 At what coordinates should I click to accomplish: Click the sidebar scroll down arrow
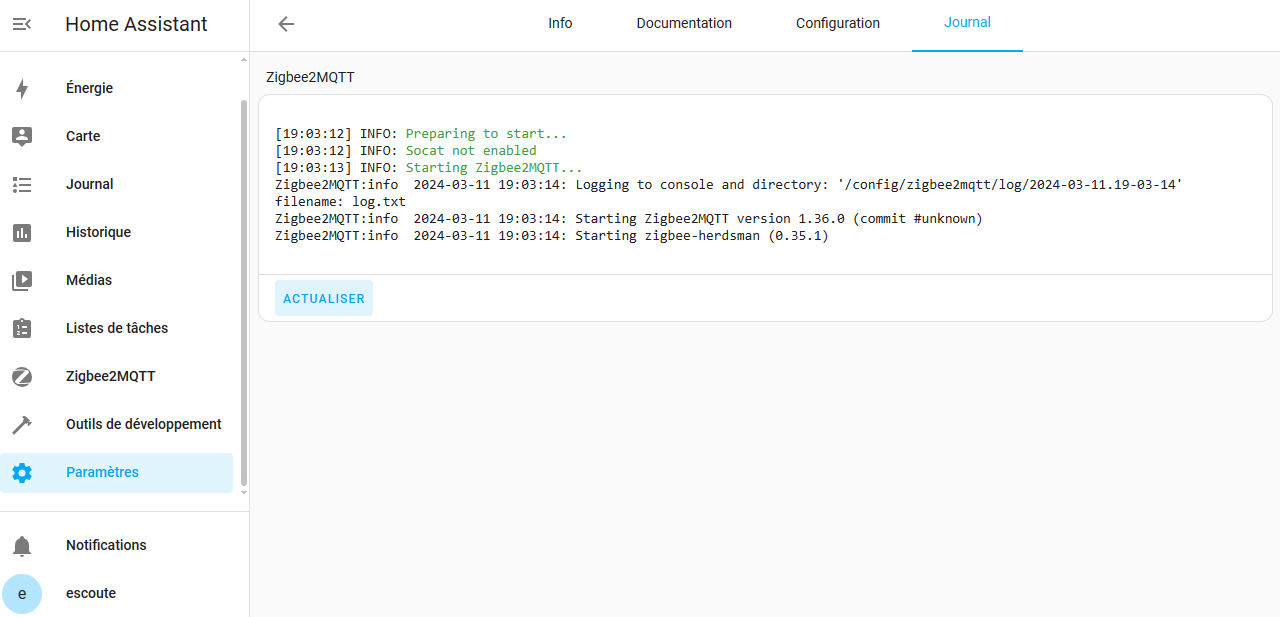tap(244, 492)
